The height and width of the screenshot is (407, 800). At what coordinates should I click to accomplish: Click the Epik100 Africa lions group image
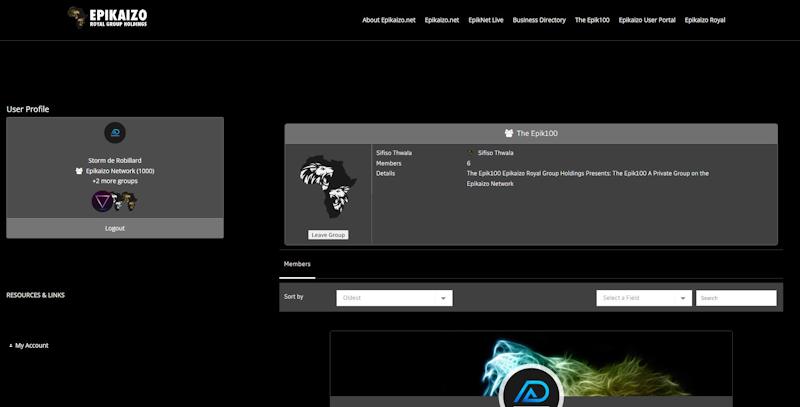328,187
